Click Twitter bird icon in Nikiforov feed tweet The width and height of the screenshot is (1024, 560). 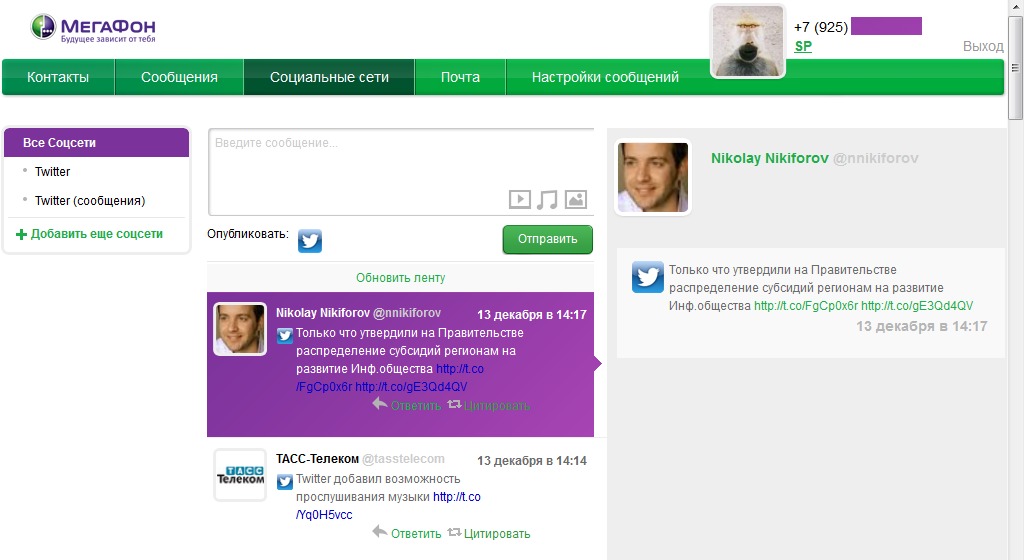pyautogui.click(x=285, y=336)
